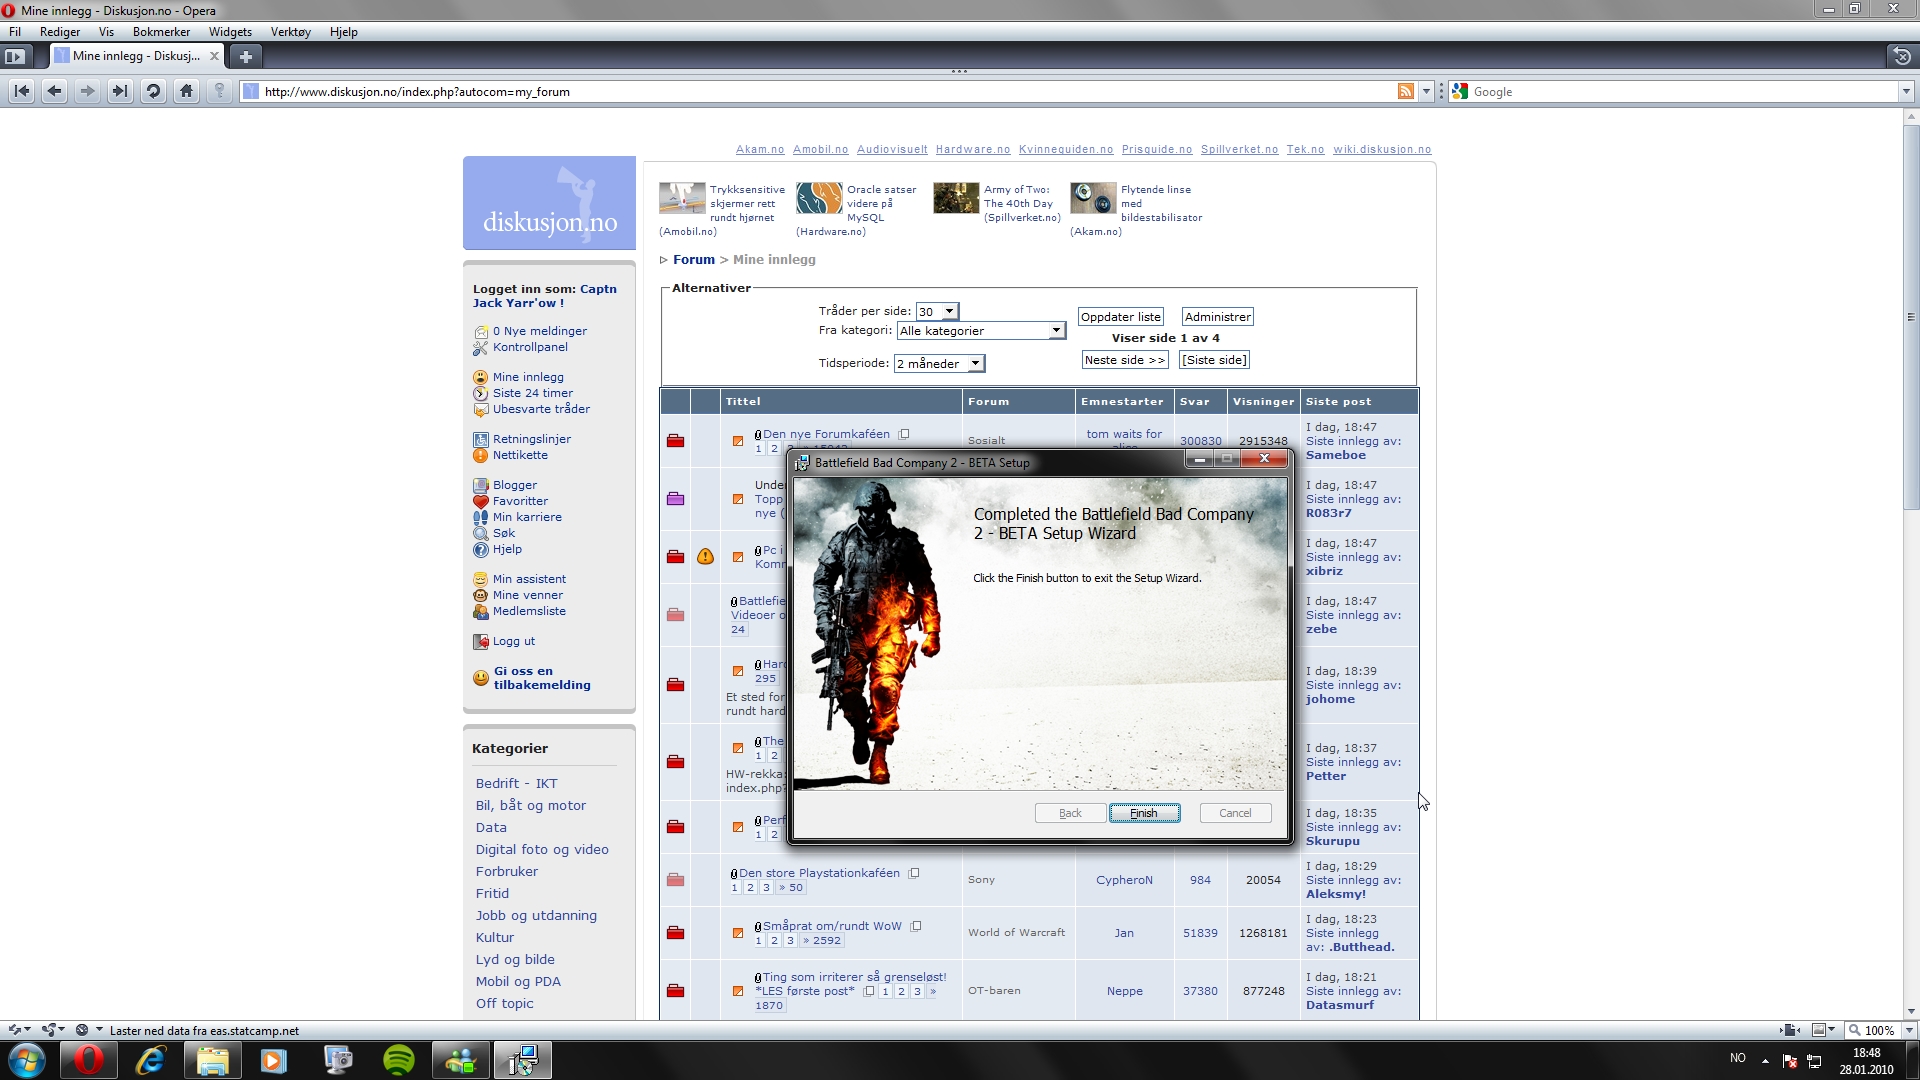Reload the page with the refresh icon

(x=153, y=91)
